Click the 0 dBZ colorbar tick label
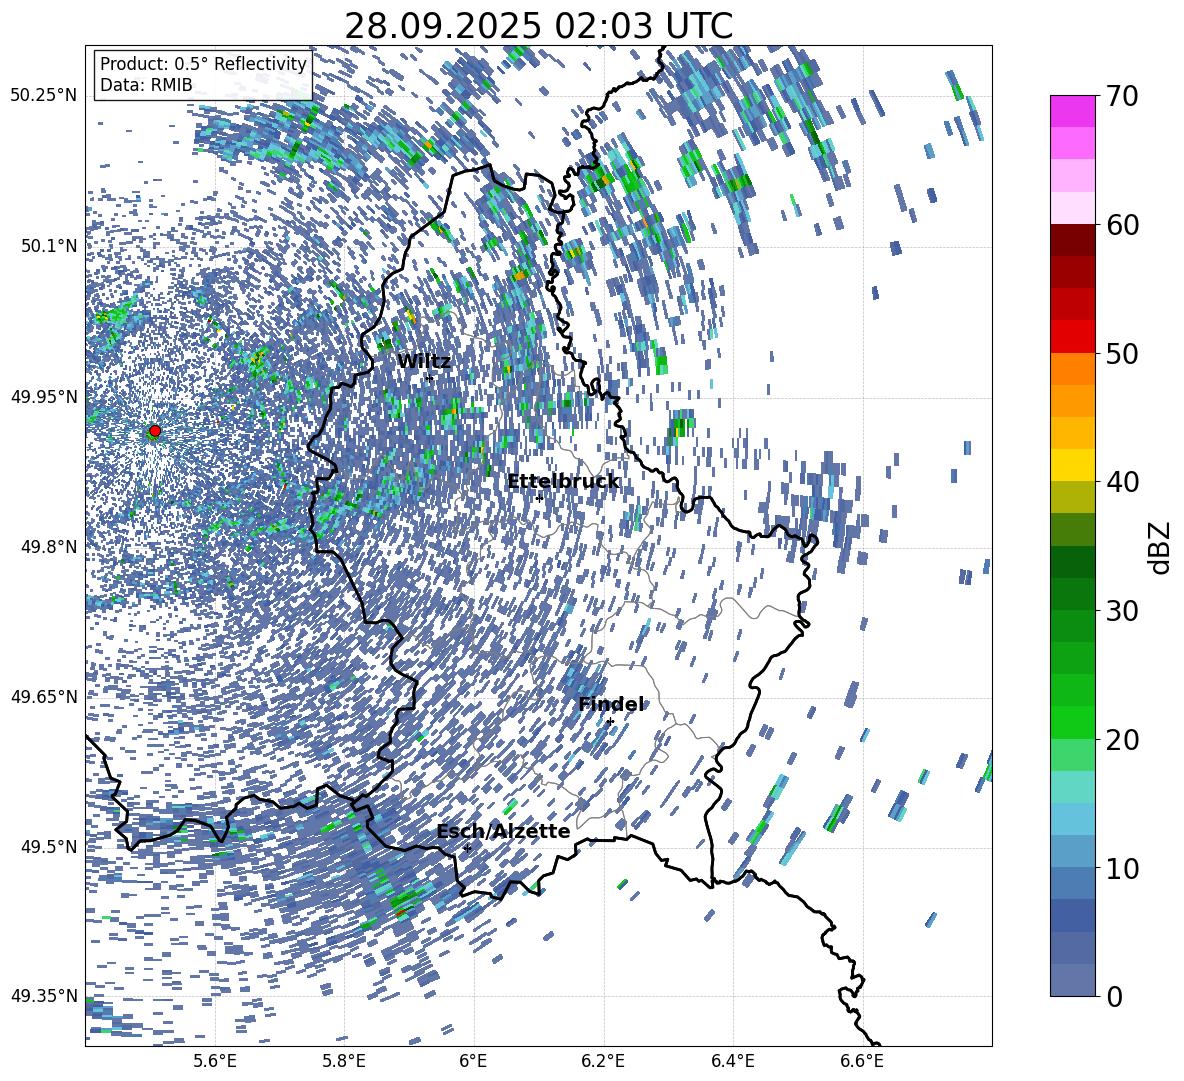This screenshot has height=1081, width=1184. pos(1115,996)
